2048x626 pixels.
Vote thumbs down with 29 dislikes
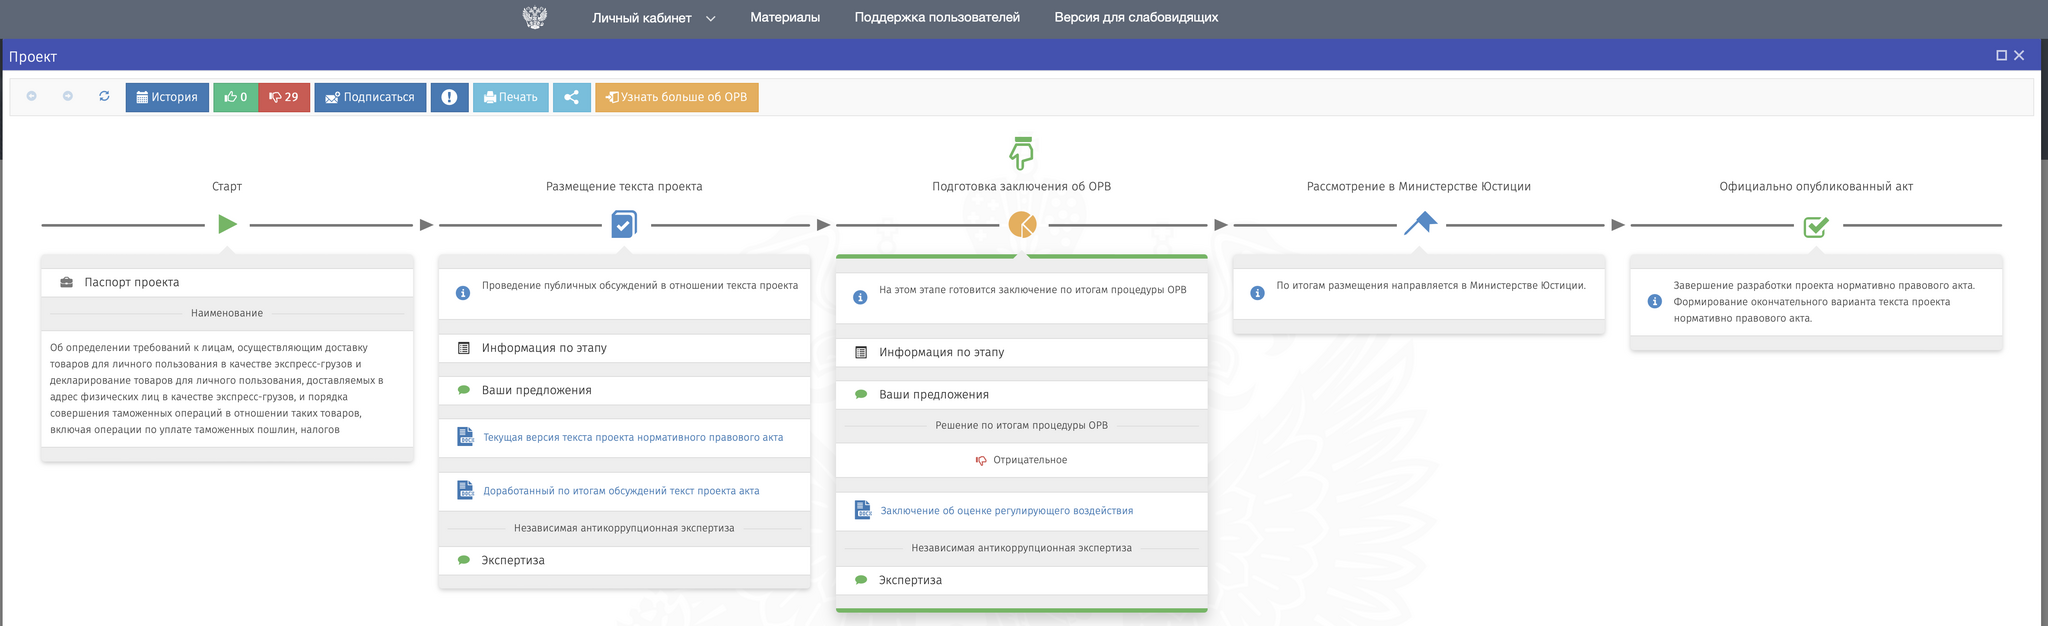284,97
